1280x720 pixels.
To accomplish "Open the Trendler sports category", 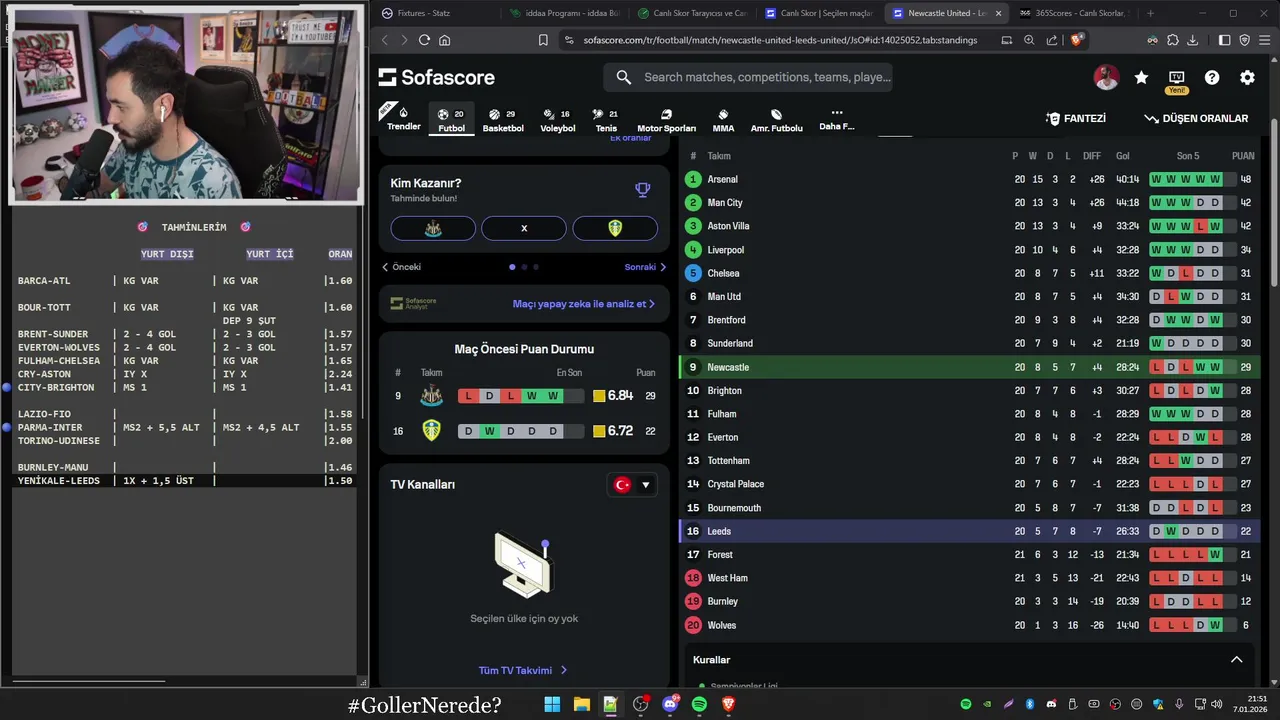I will click(404, 118).
